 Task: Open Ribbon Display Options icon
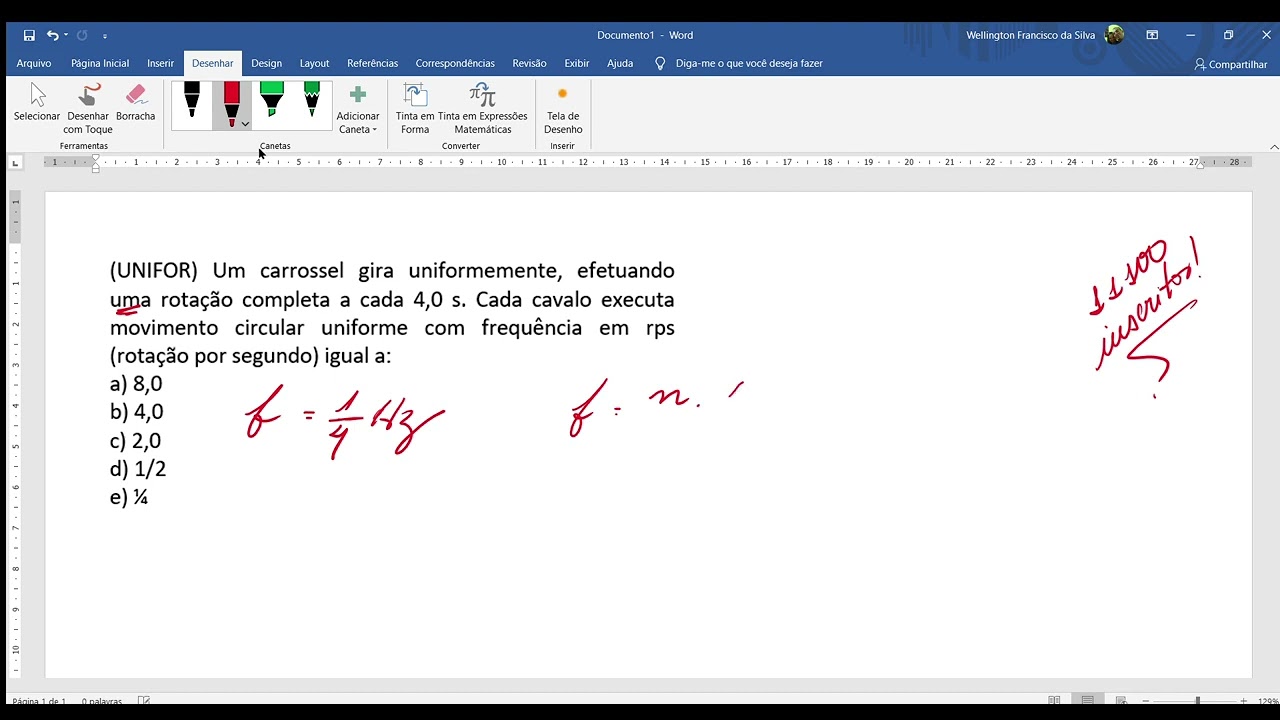1152,35
